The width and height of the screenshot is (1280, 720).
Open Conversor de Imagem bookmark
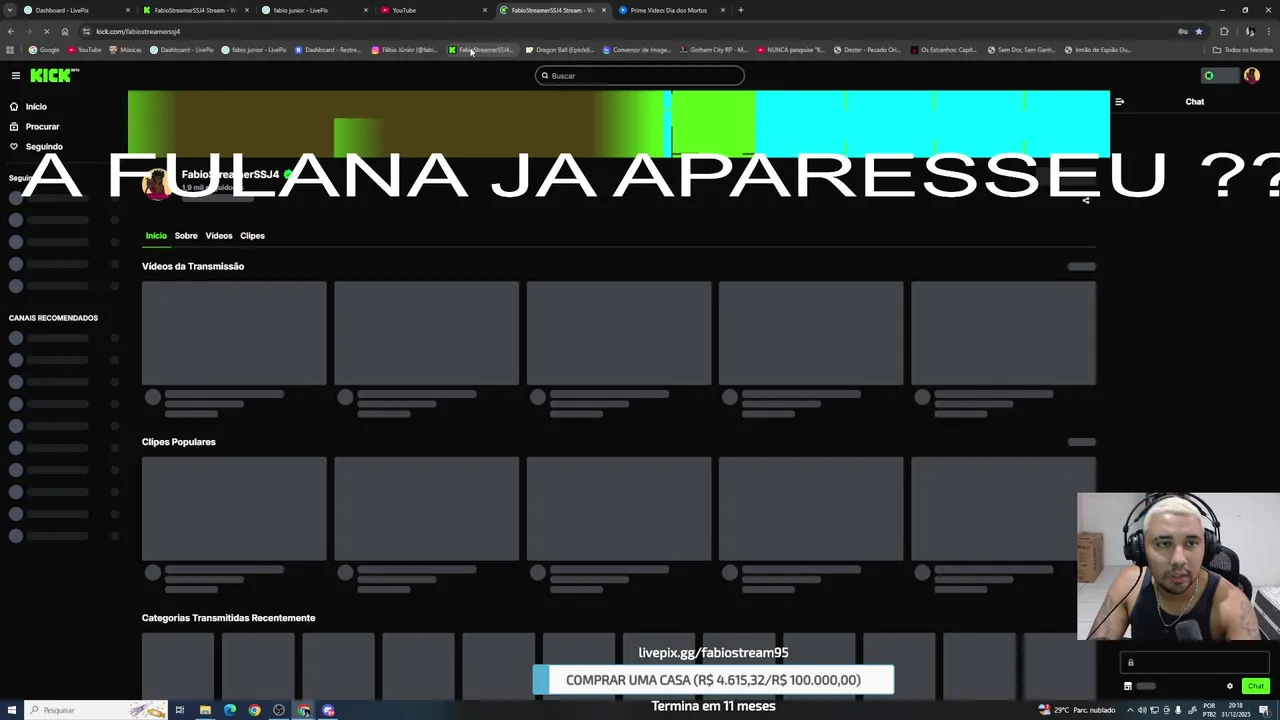(x=636, y=50)
